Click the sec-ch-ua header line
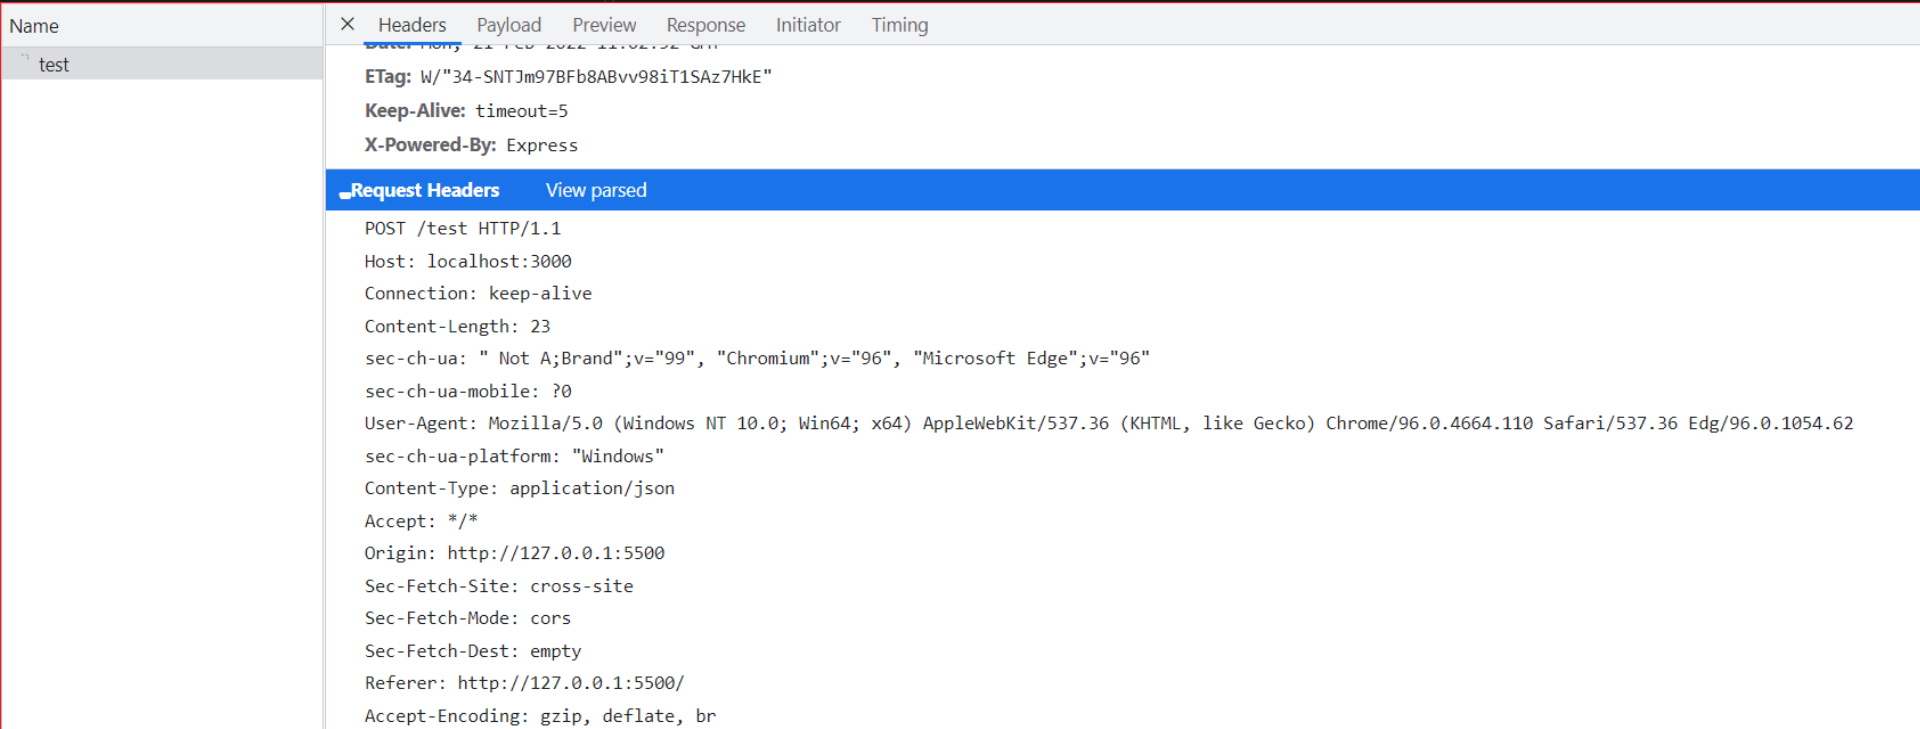This screenshot has height=729, width=1920. pos(757,358)
